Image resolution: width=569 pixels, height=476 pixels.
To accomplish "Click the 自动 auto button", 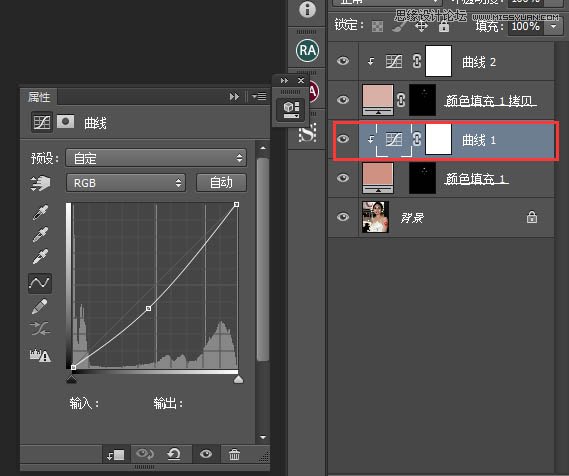I will (221, 182).
